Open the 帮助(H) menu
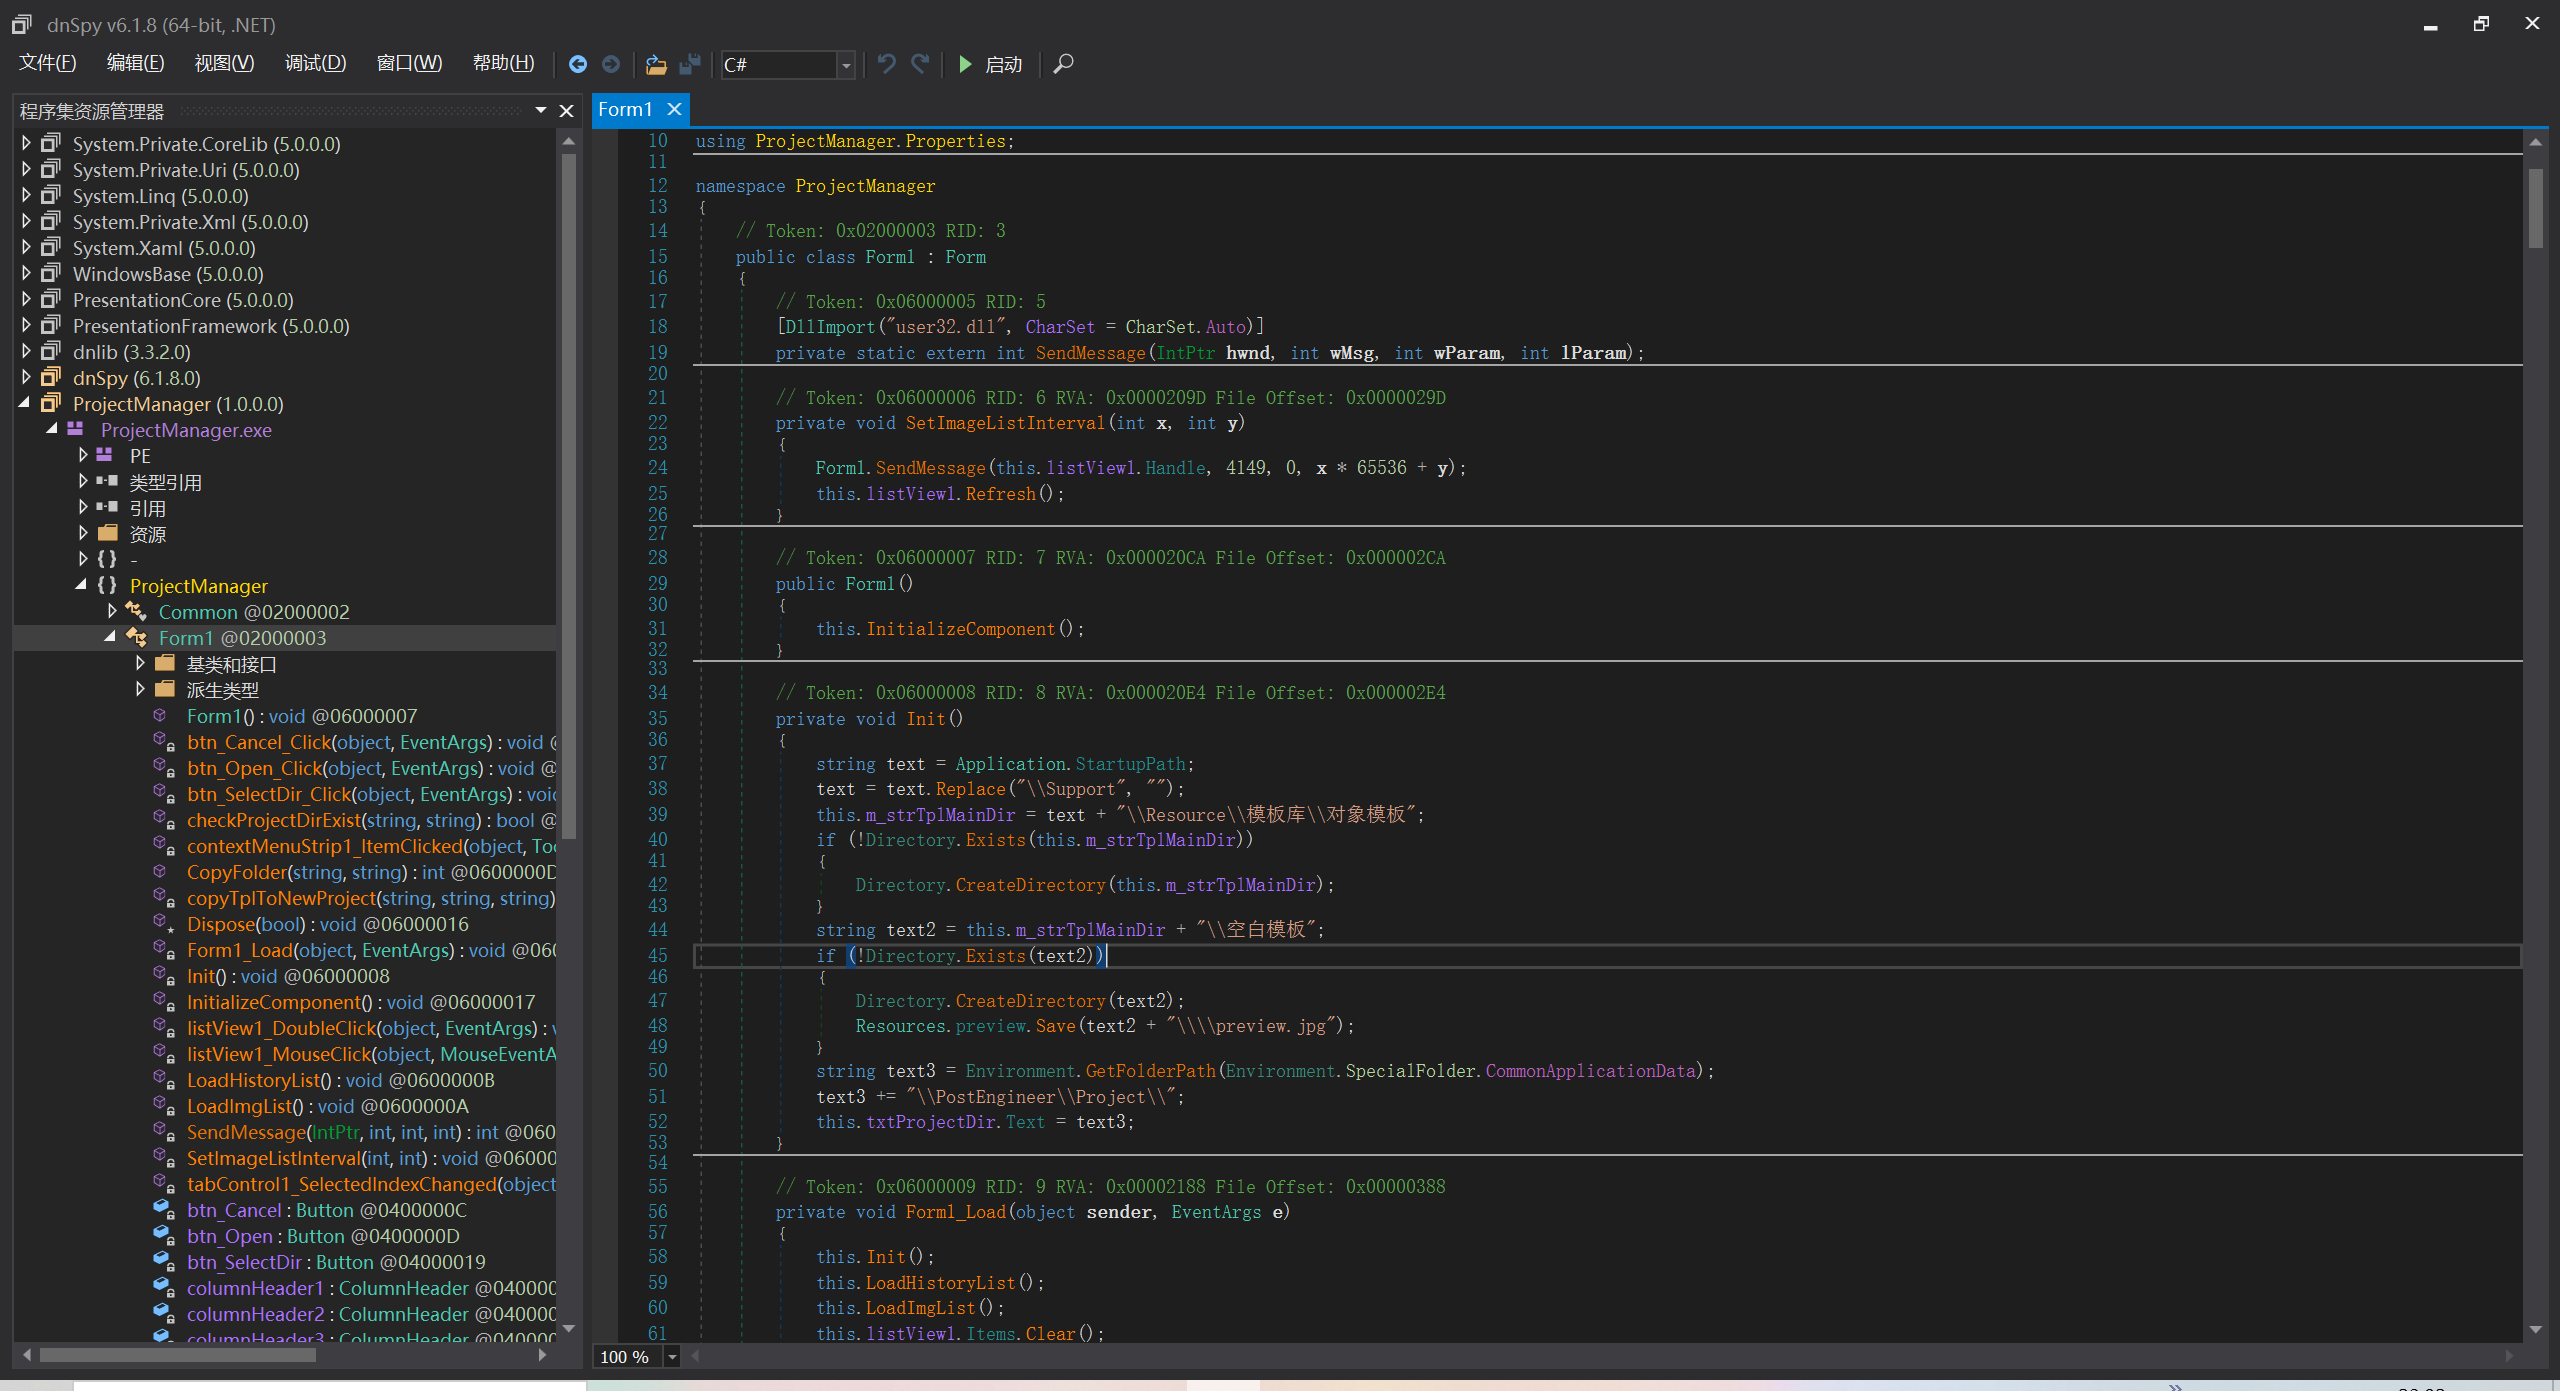Viewport: 2560px width, 1391px height. click(x=503, y=63)
